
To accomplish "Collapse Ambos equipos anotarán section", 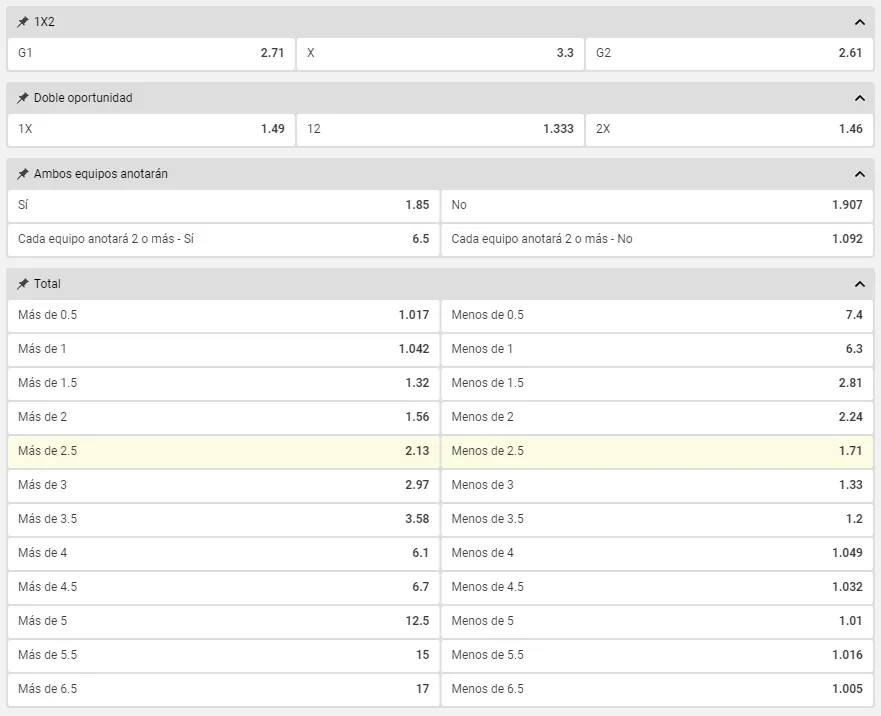I will 859,174.
